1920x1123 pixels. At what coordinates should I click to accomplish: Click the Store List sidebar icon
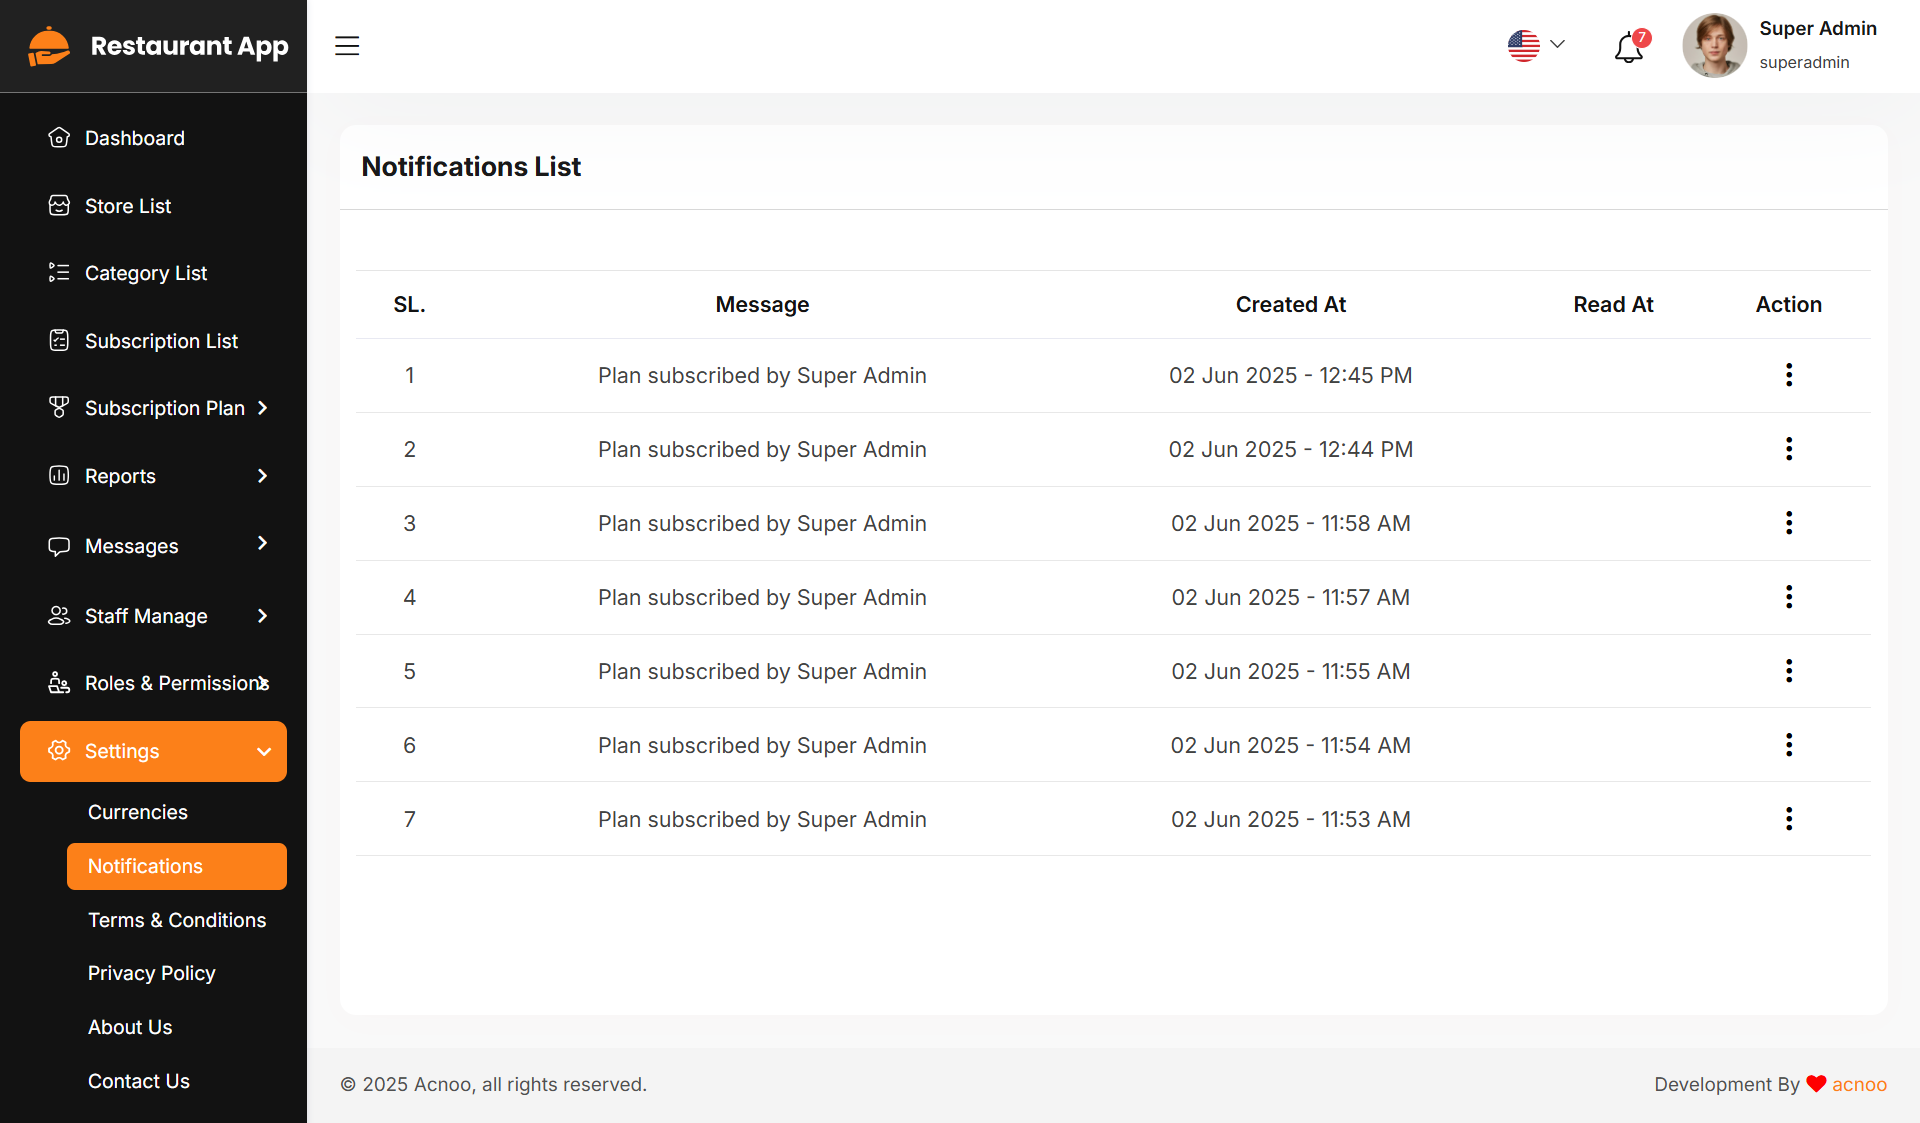point(59,206)
